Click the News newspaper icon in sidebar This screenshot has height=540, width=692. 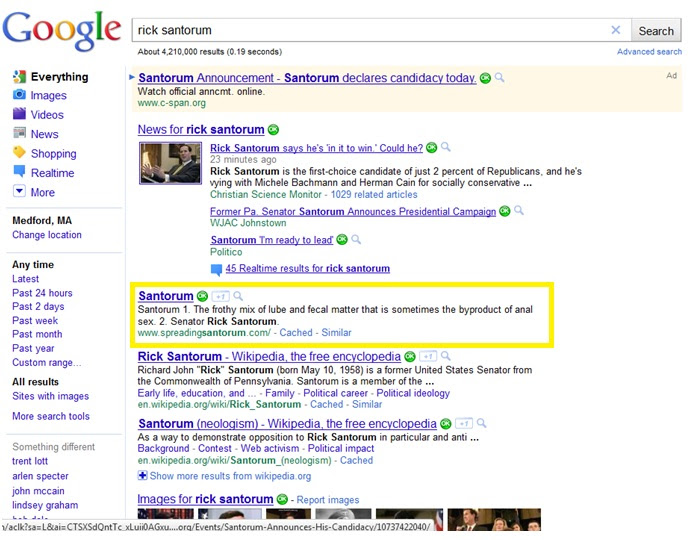pyautogui.click(x=19, y=133)
